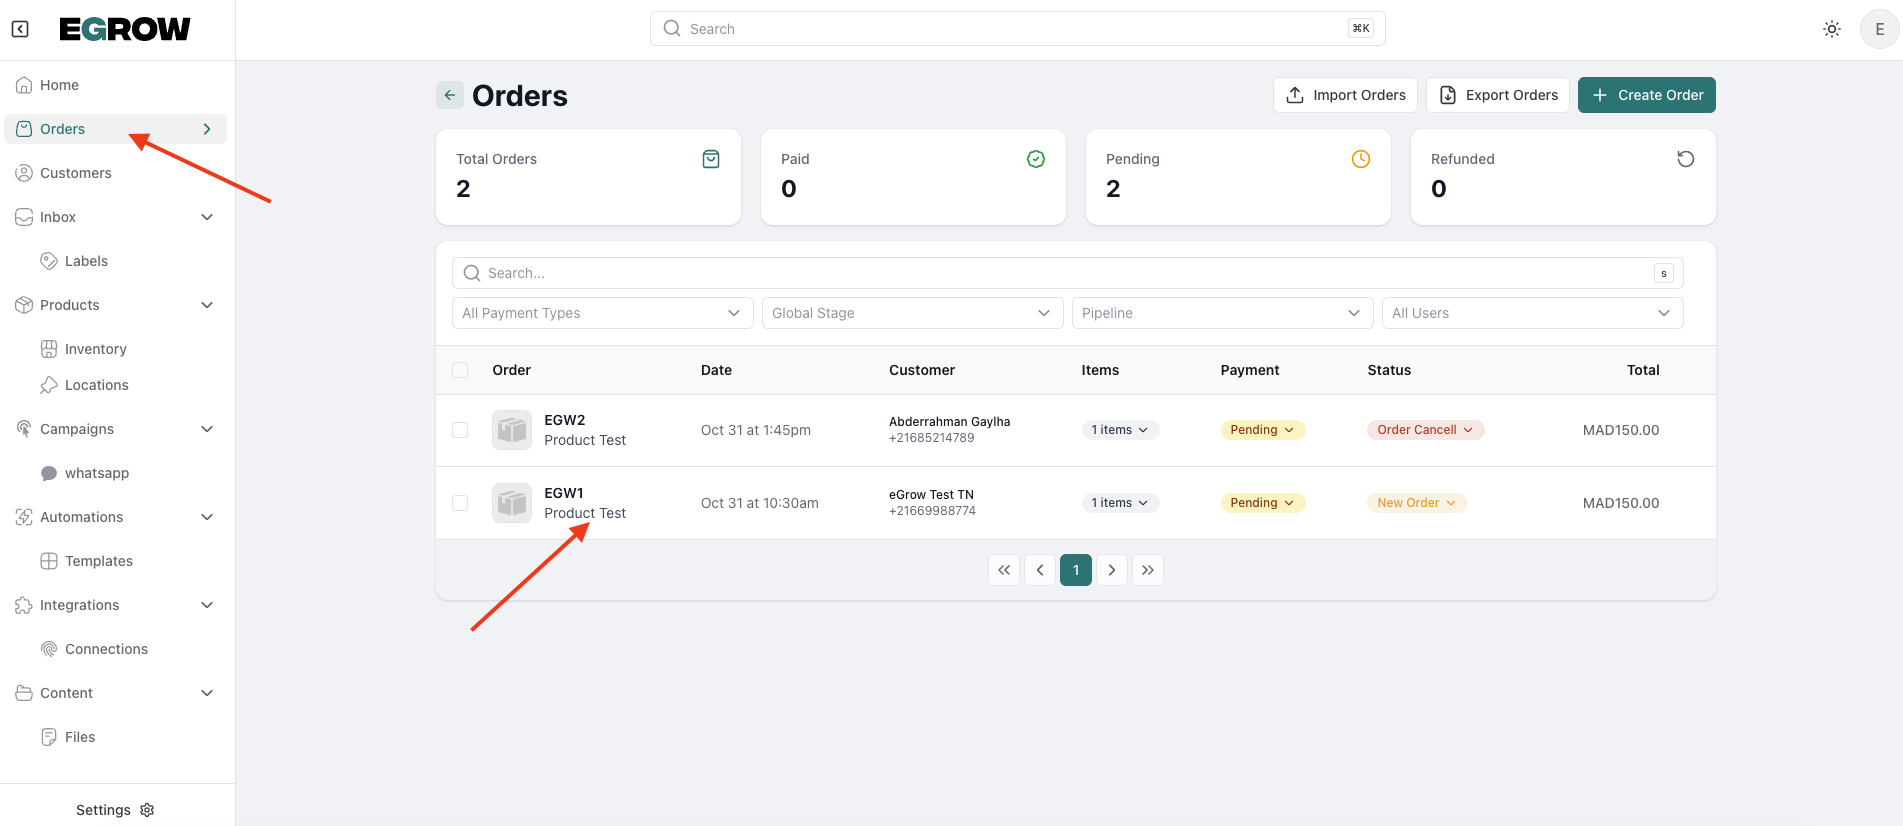Open the All Payment Types dropdown
Image resolution: width=1903 pixels, height=826 pixels.
click(x=602, y=313)
